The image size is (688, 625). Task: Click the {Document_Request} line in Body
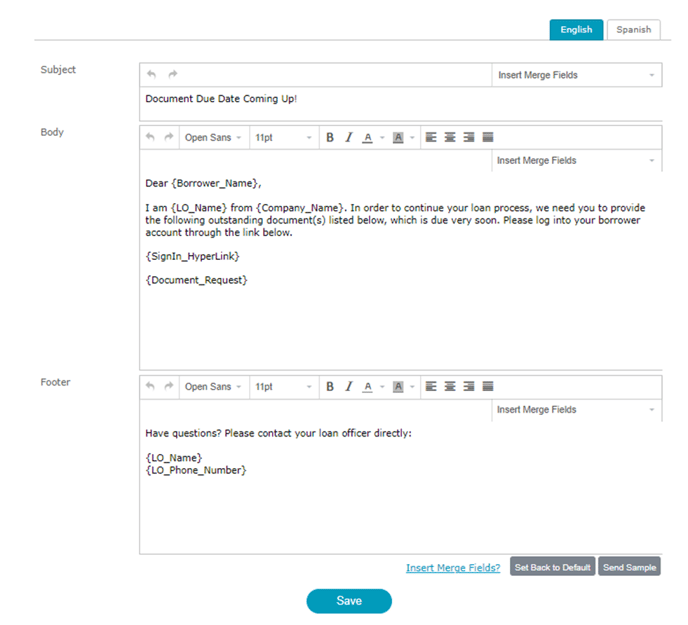(196, 280)
